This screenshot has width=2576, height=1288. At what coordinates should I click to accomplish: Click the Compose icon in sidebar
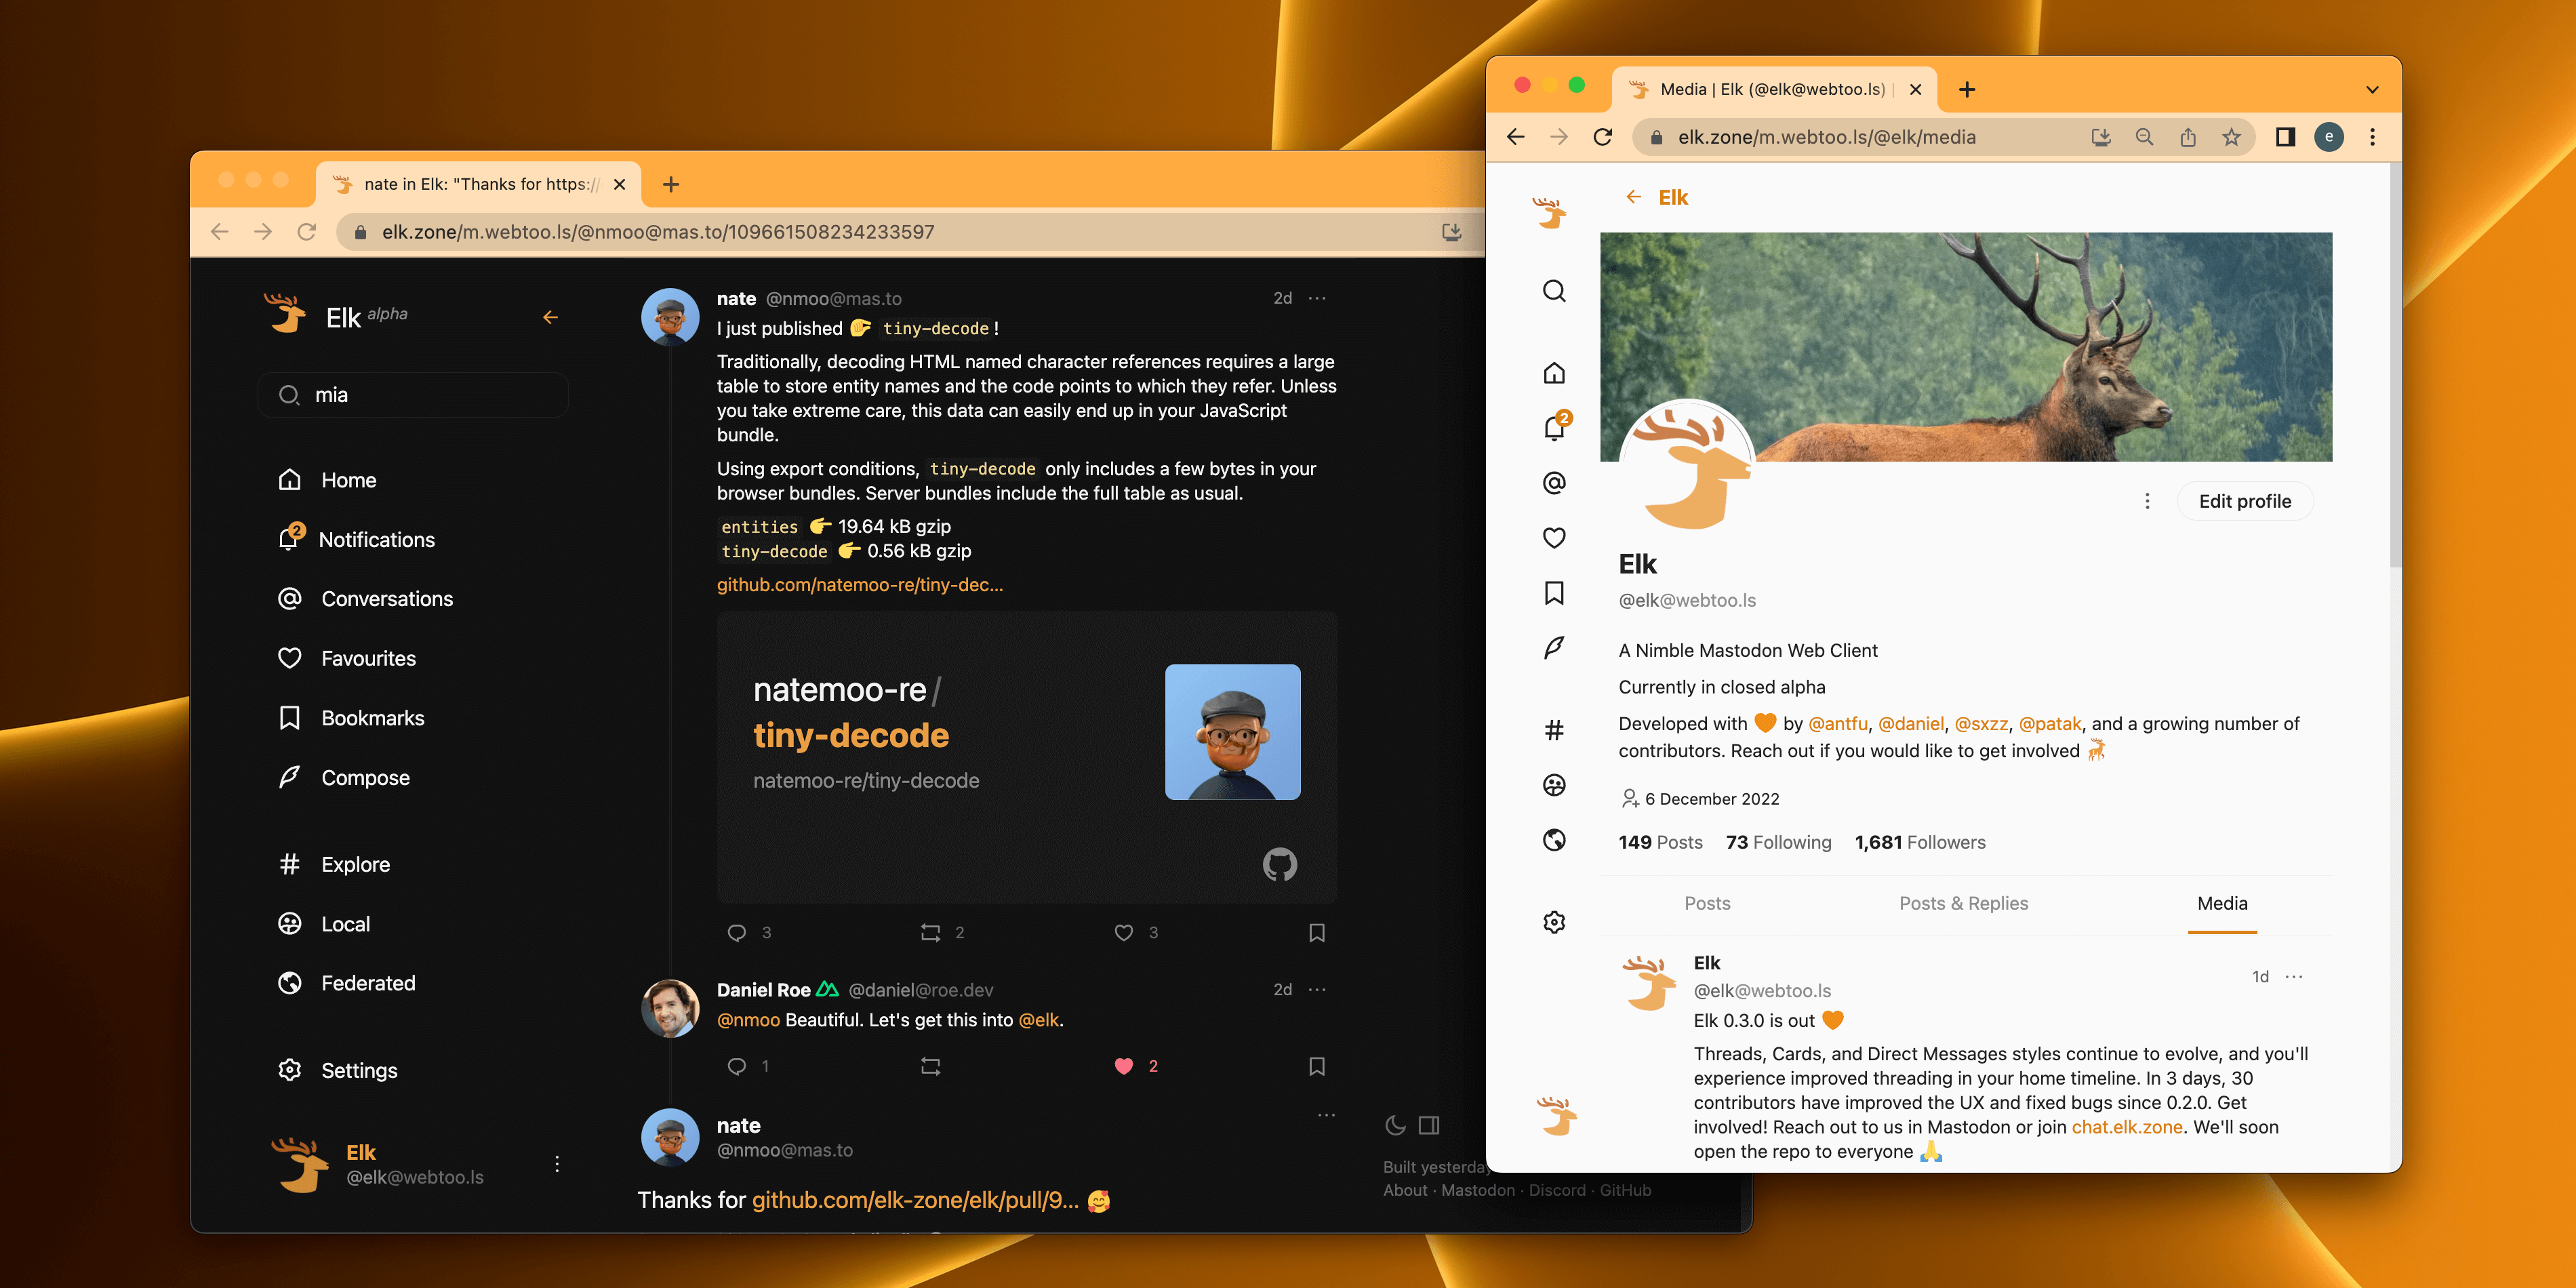coord(291,777)
